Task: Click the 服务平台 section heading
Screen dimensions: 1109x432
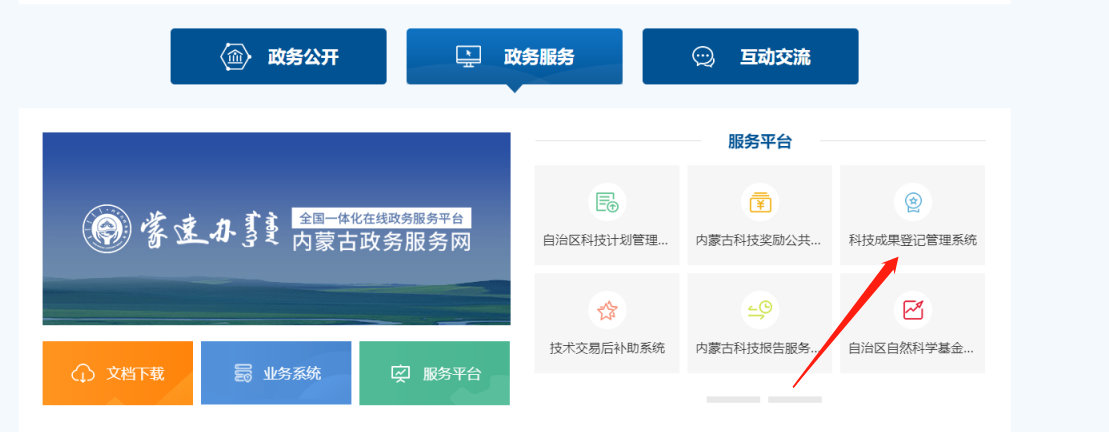Action: pyautogui.click(x=760, y=141)
